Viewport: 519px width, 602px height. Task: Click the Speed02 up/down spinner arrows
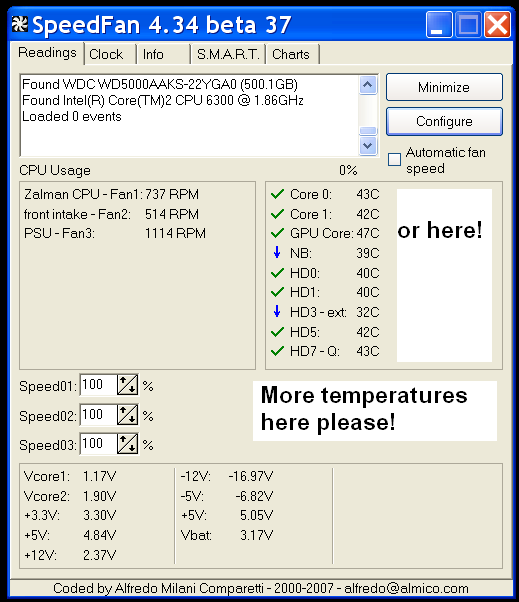pos(127,415)
